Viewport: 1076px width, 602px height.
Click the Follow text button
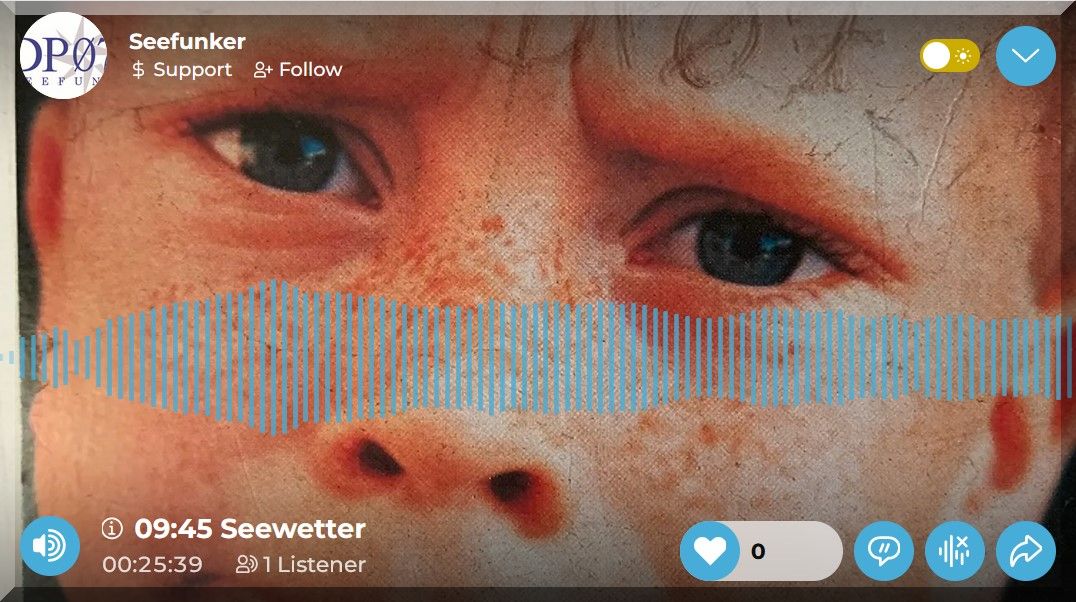(x=310, y=69)
